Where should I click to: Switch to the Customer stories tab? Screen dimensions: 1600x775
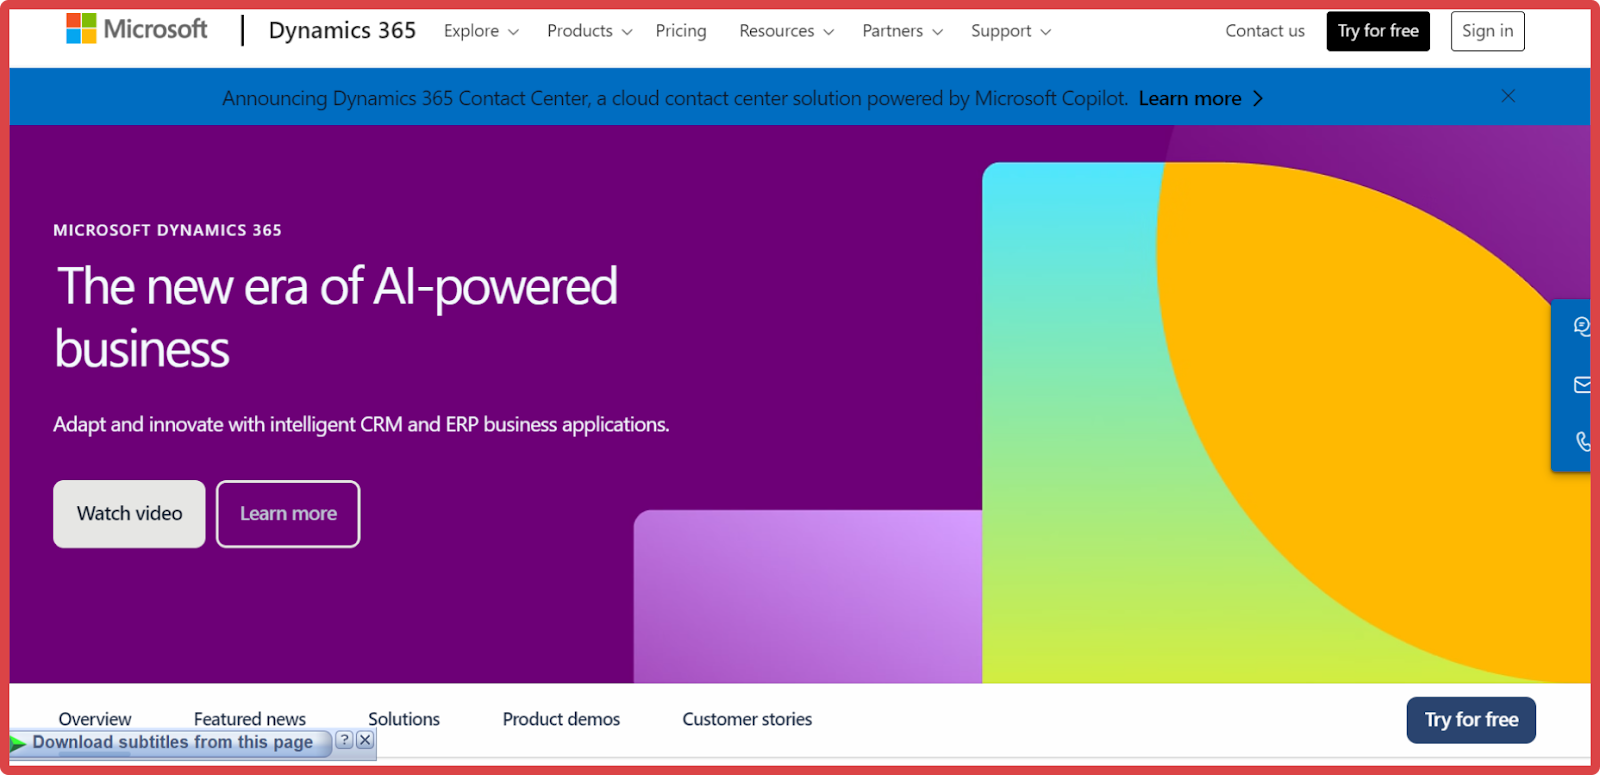747,719
